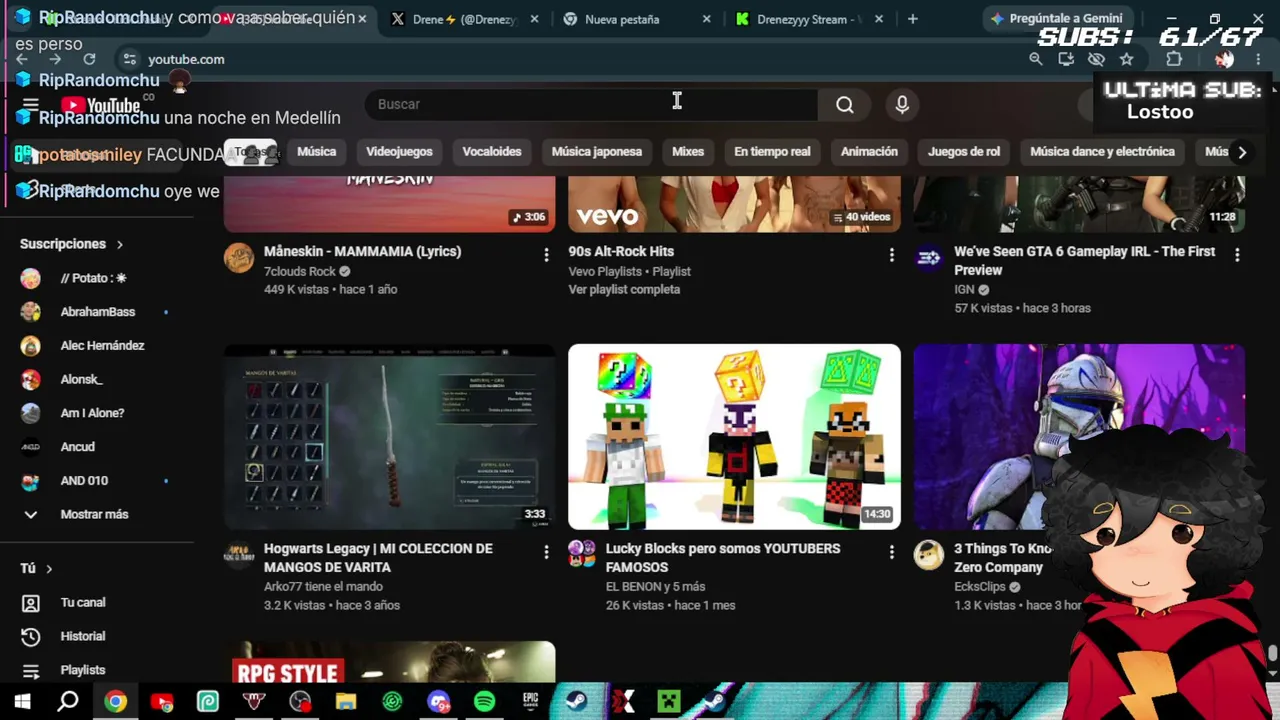Reload the page with Chrome's refresh icon
This screenshot has width=1280, height=720.
(89, 59)
